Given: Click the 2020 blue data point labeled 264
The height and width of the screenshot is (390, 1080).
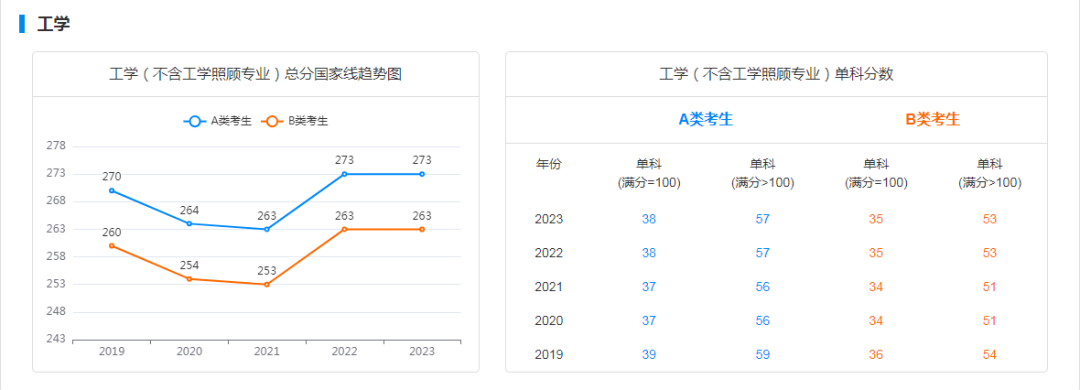Looking at the screenshot, I should pos(189,223).
